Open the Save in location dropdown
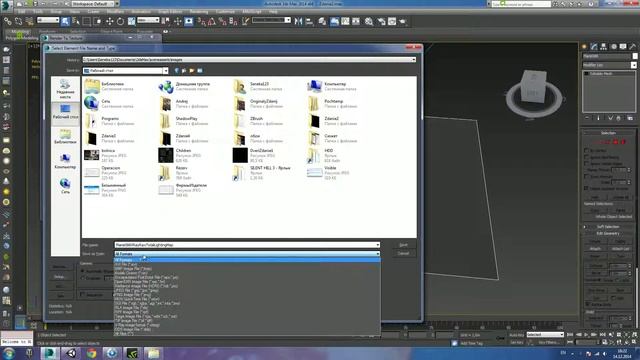Screen dimensions: 640x360 pos(165,71)
